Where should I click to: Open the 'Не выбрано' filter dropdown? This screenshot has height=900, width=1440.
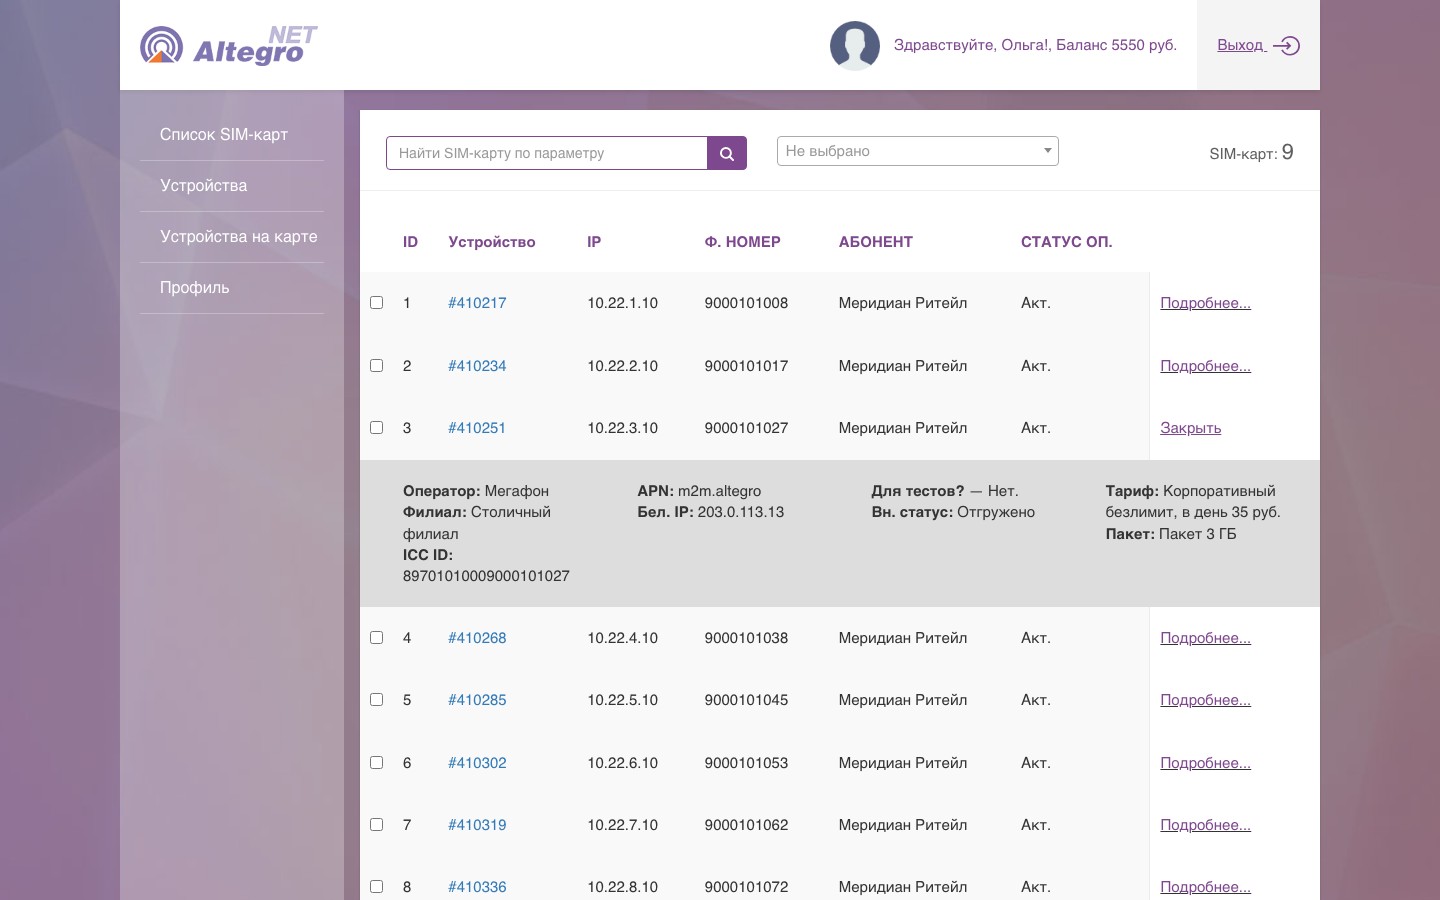click(x=918, y=151)
